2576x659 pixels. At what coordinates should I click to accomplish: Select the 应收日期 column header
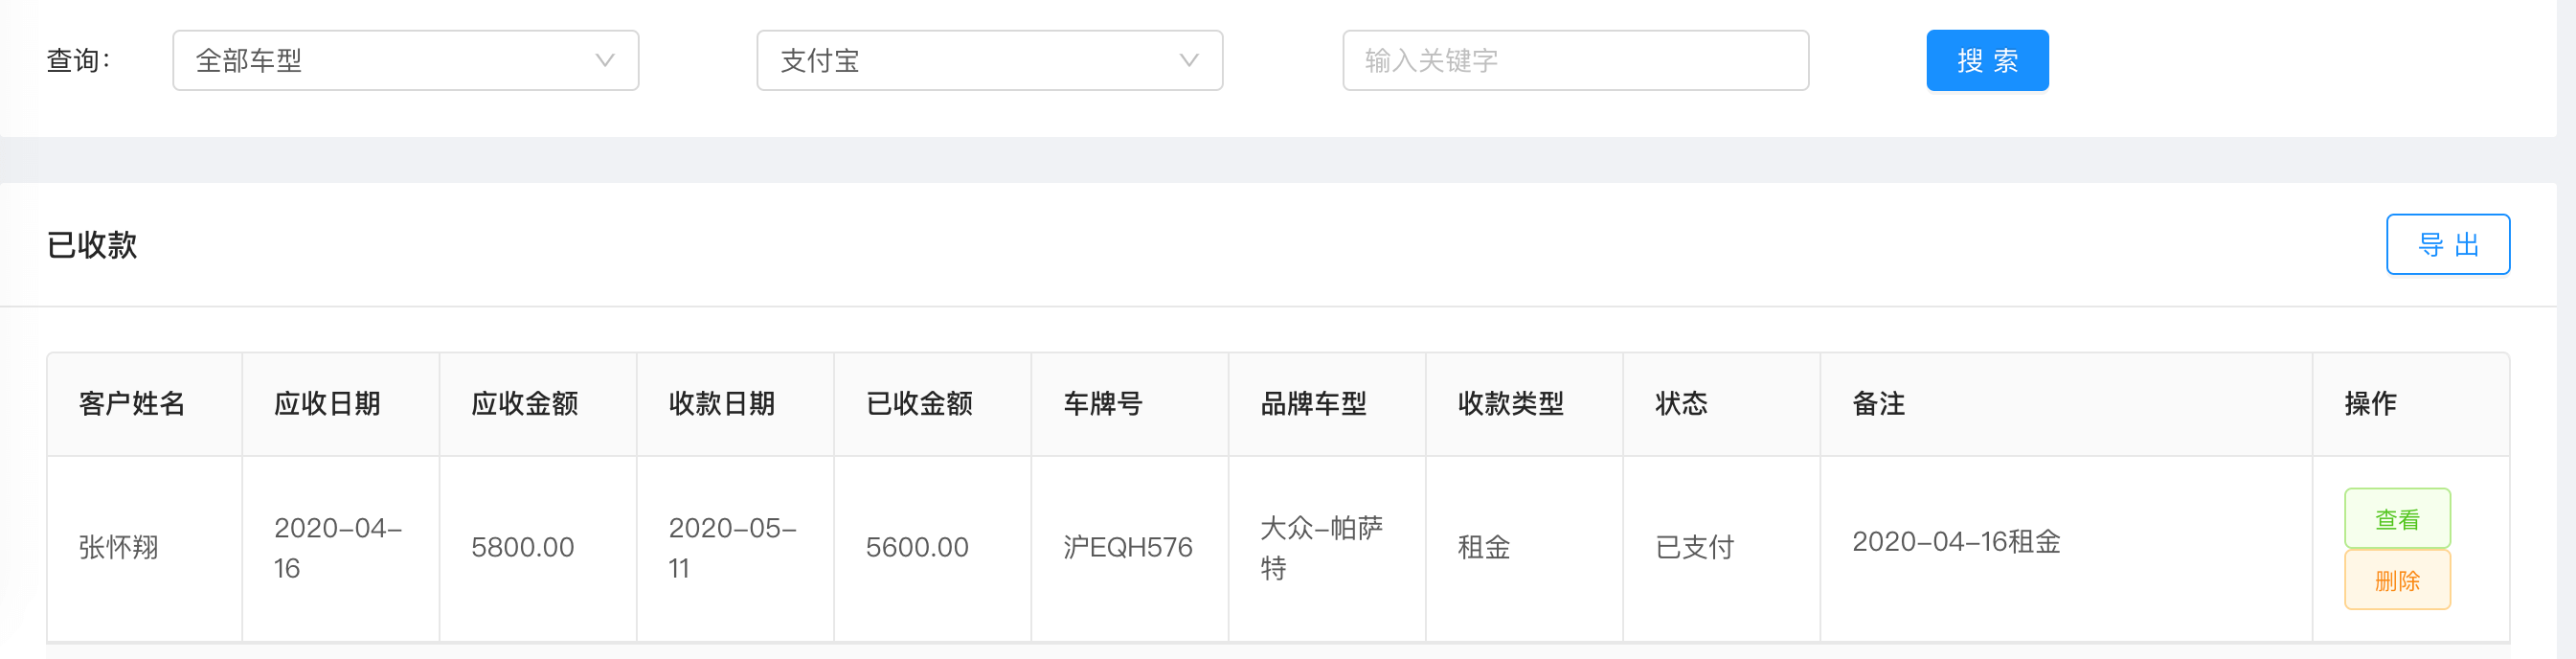(x=327, y=404)
